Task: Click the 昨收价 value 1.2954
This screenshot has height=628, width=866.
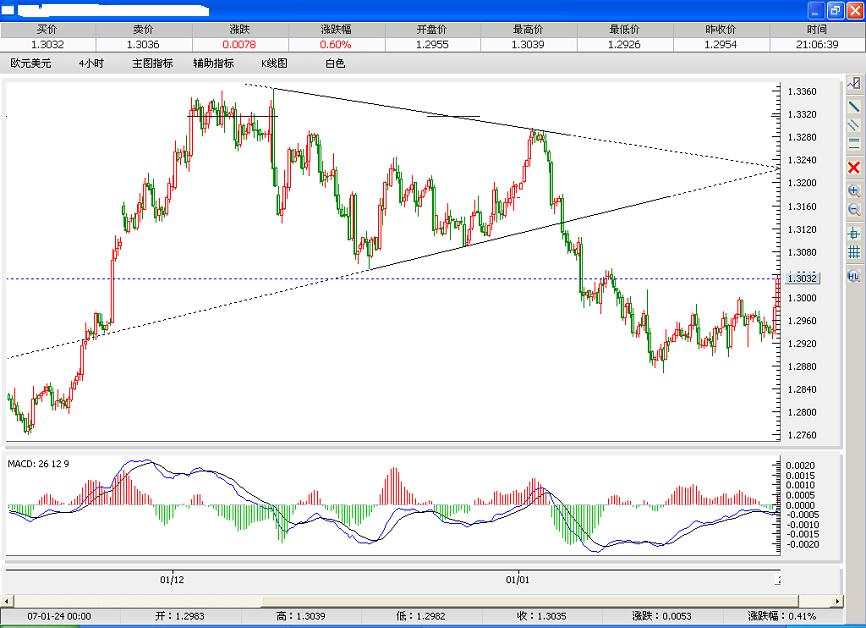Action: click(x=721, y=45)
